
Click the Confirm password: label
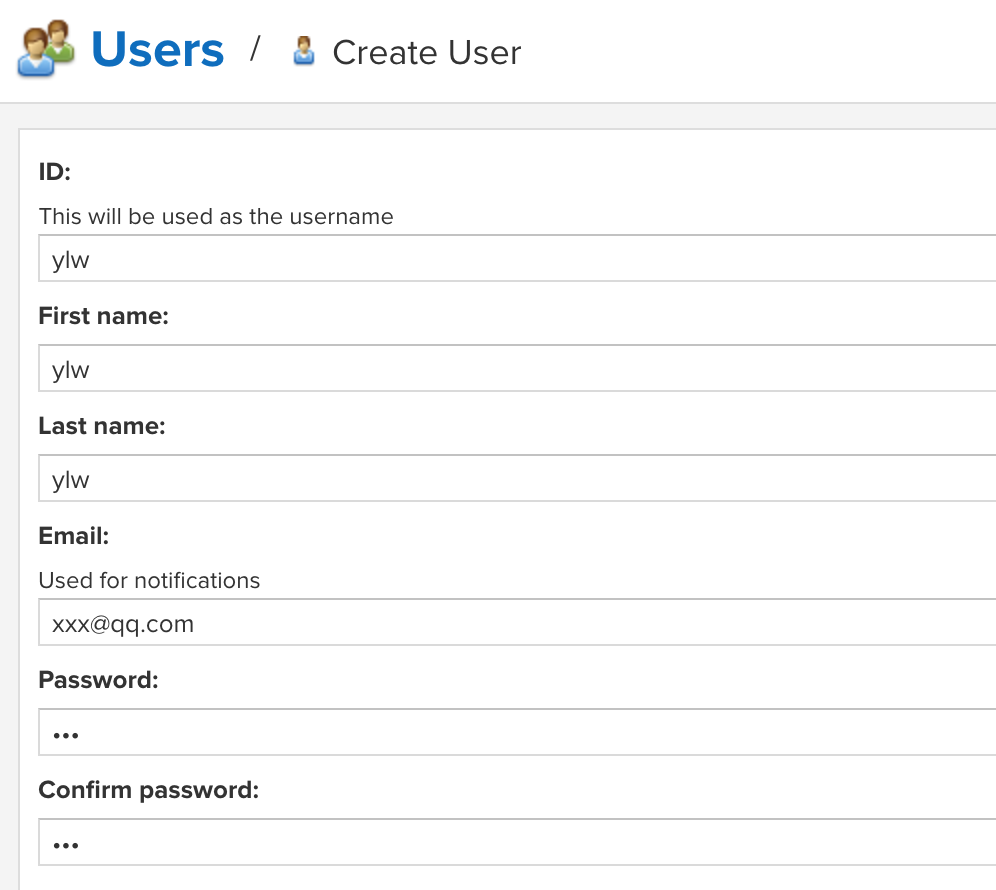[x=149, y=790]
